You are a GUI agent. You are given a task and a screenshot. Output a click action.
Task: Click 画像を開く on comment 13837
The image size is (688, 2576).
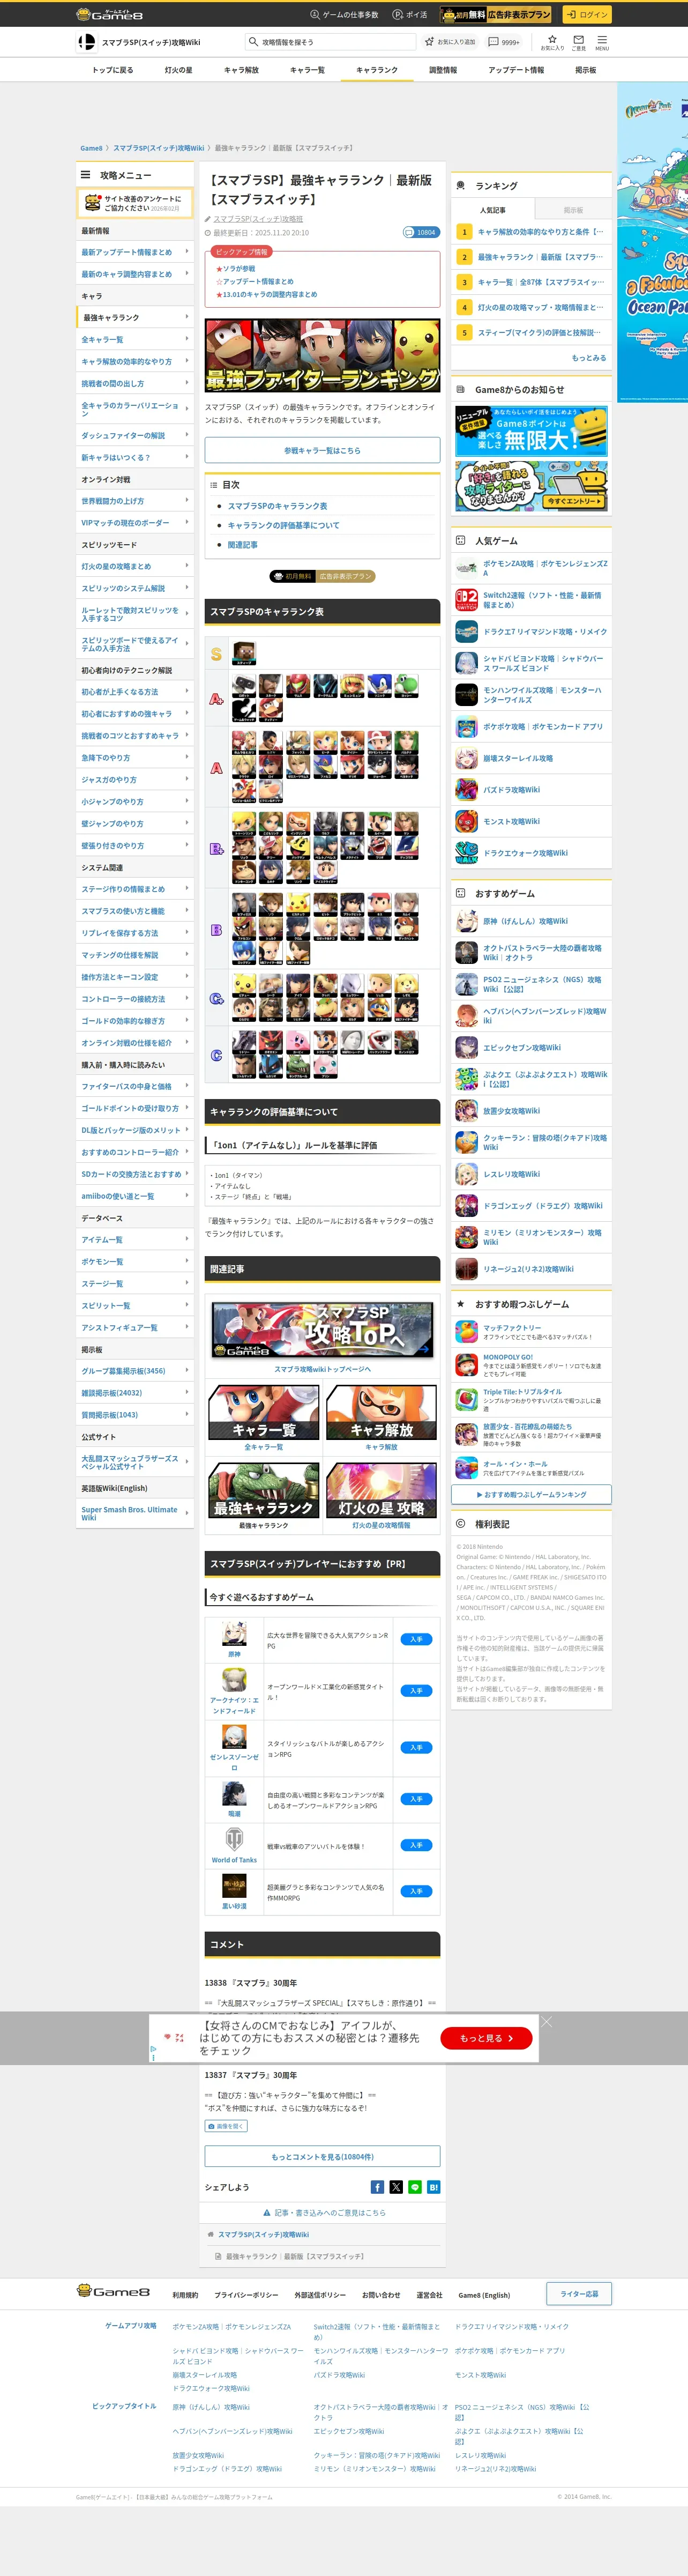(x=226, y=2126)
